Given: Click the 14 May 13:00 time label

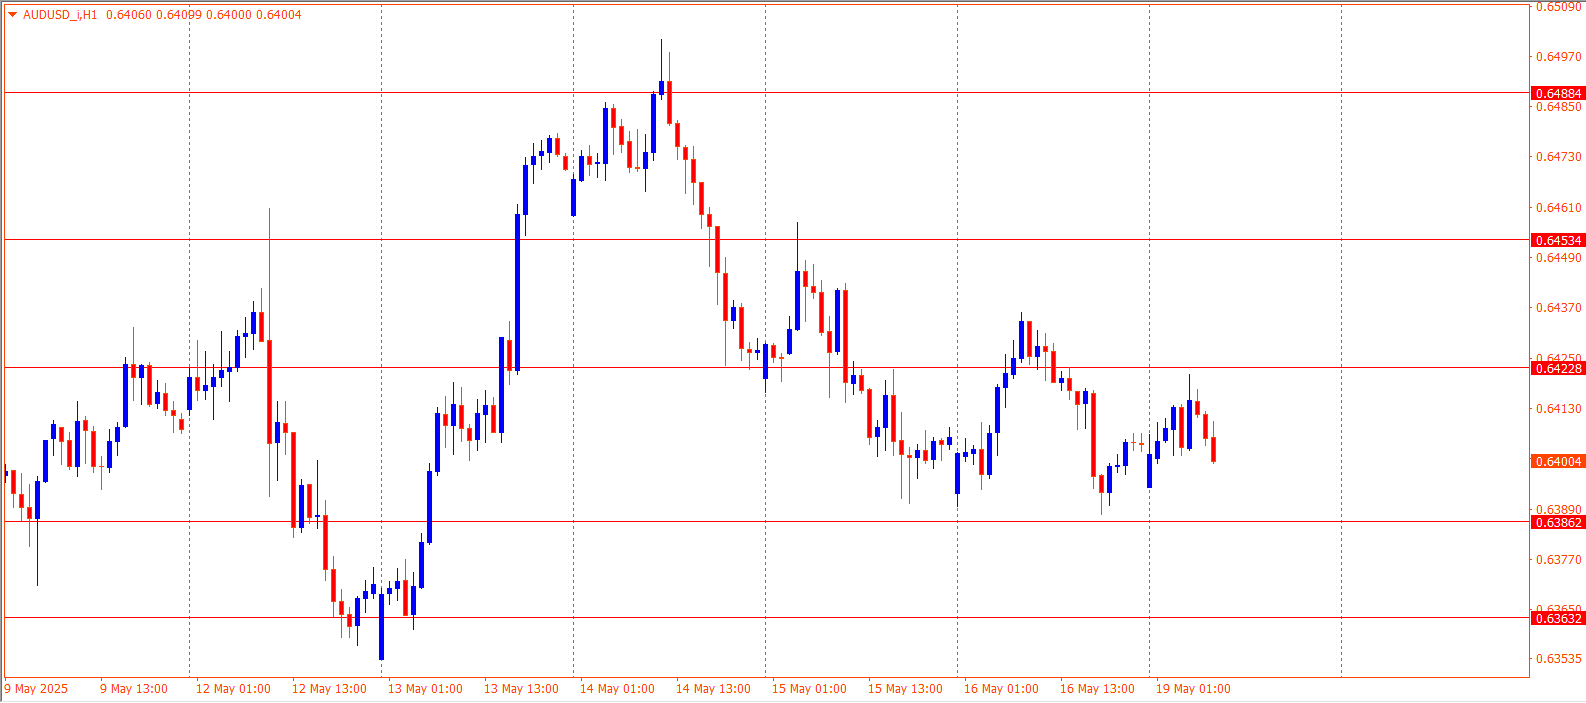Looking at the screenshot, I should click(713, 689).
